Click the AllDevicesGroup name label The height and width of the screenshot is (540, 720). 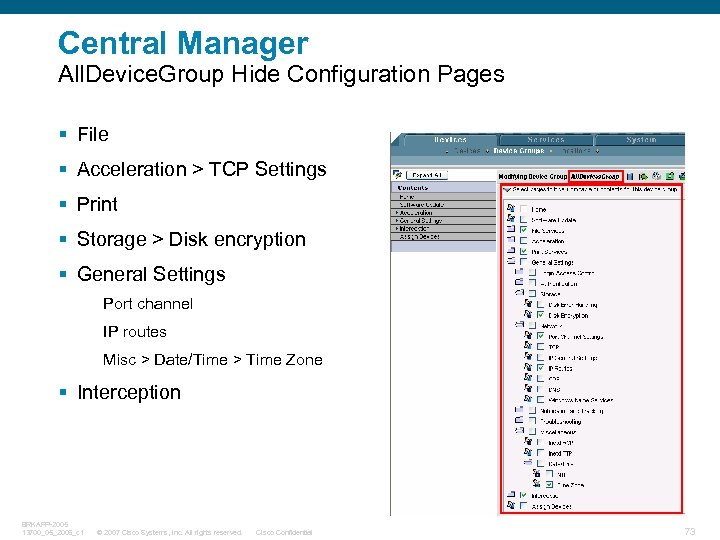595,176
